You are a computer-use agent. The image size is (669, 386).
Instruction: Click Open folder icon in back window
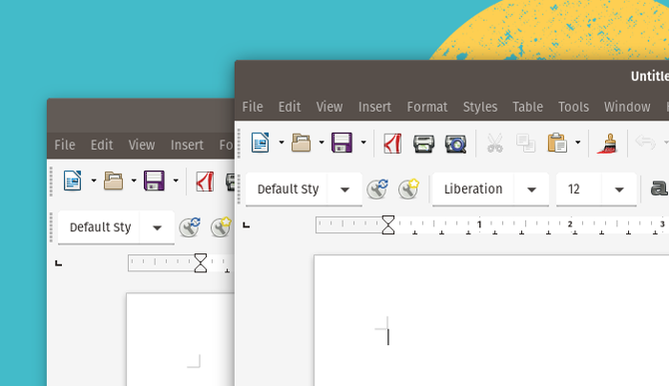click(113, 180)
